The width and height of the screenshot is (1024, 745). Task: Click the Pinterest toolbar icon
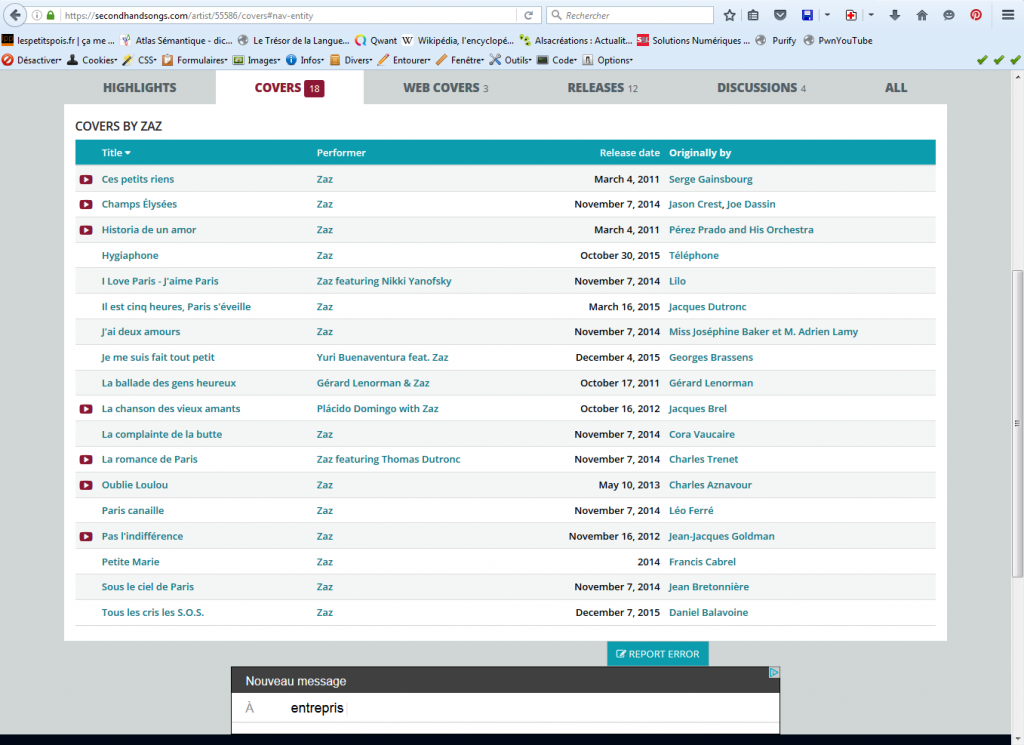(976, 15)
